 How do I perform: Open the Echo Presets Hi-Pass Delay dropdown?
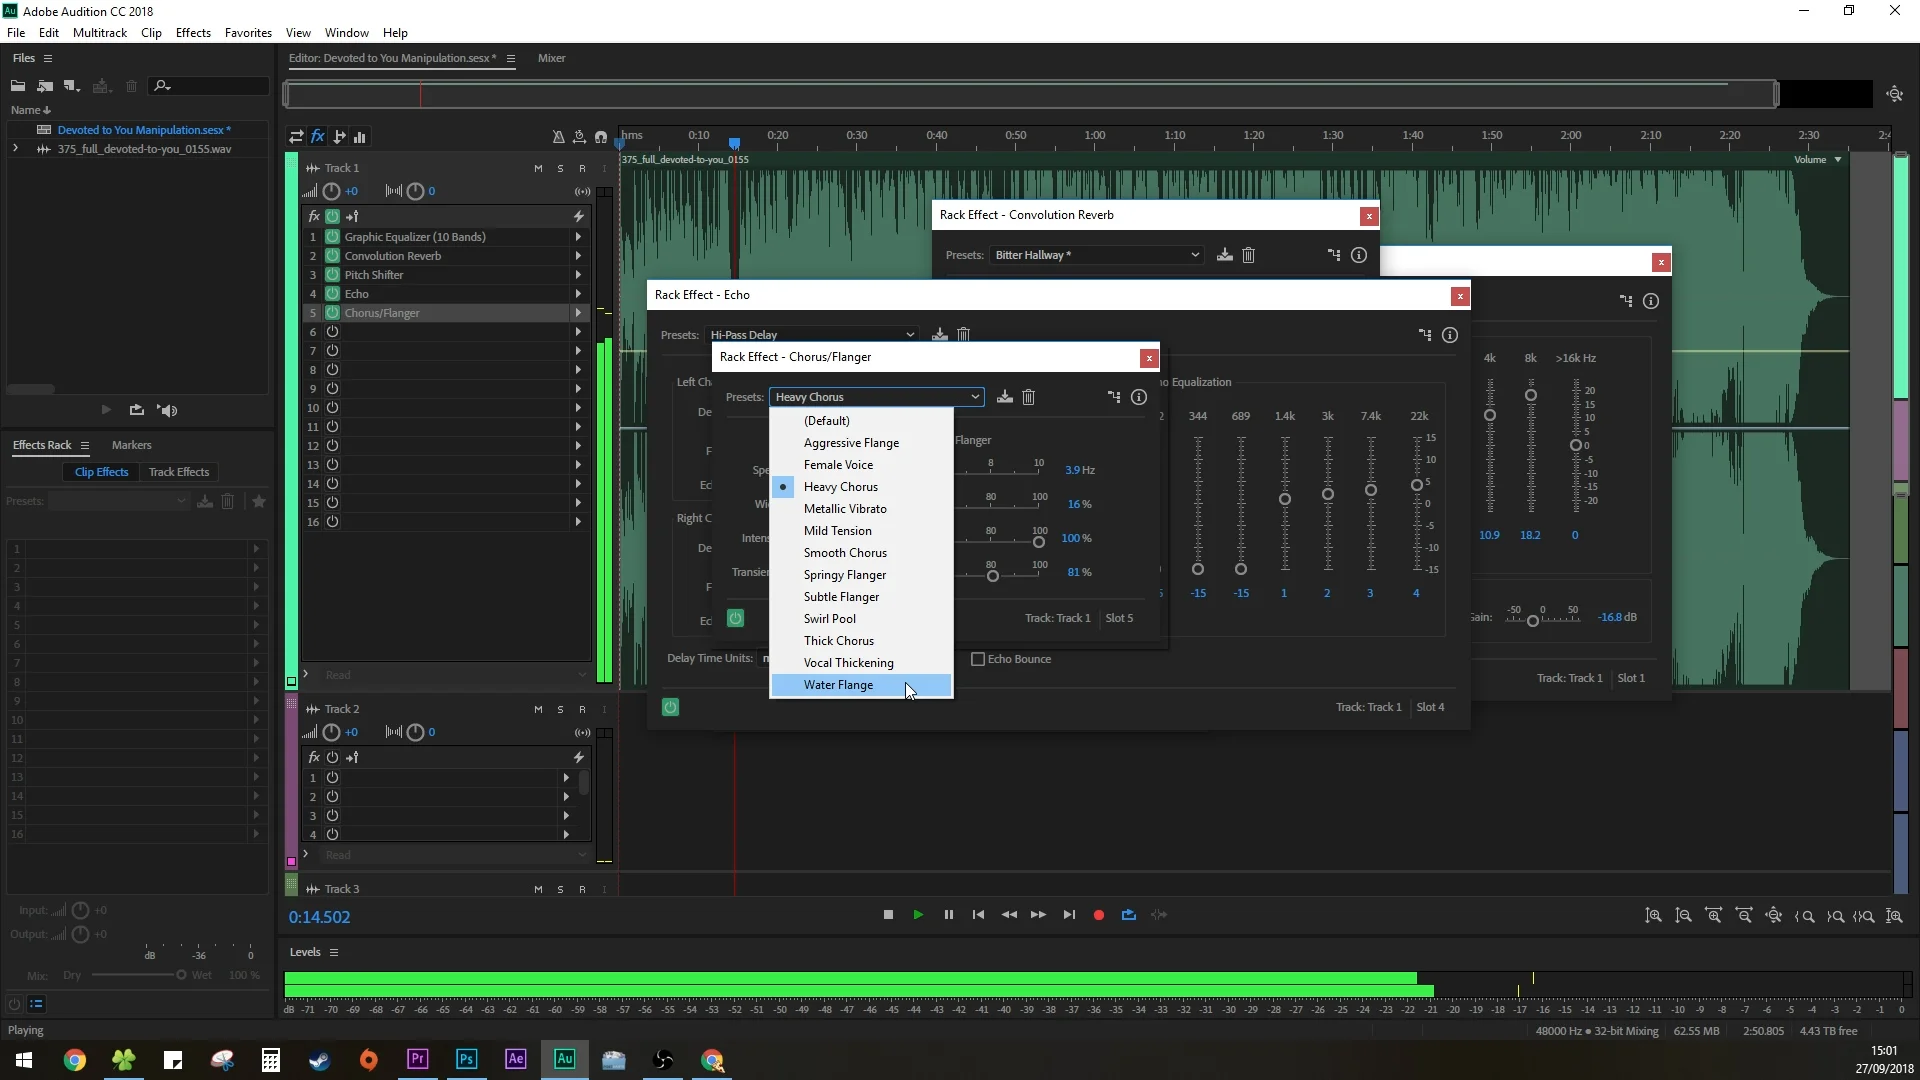coord(811,335)
